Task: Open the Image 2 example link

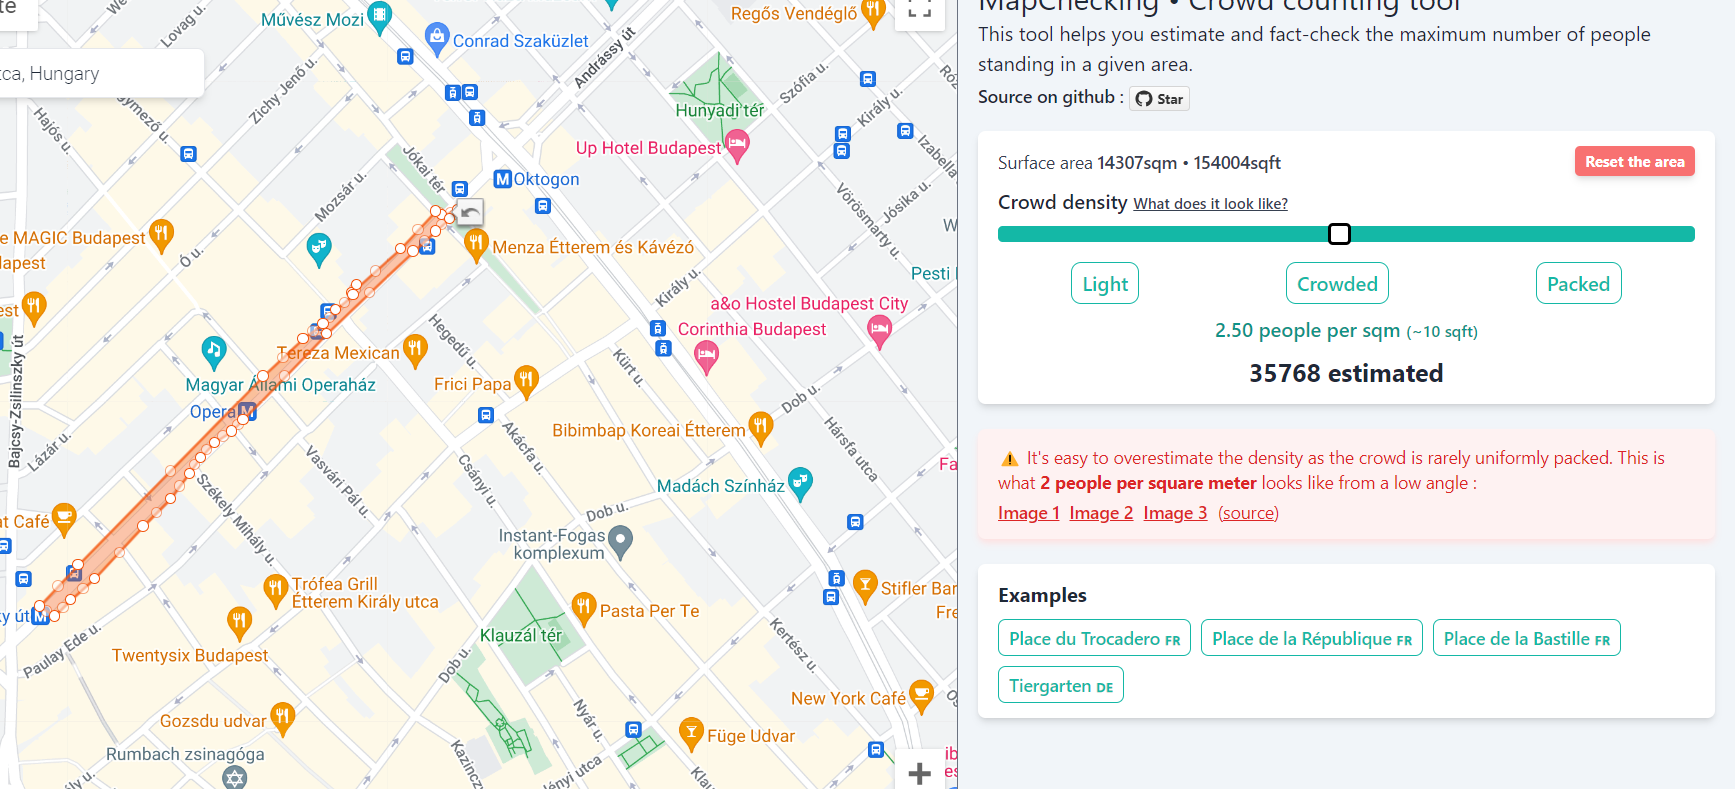Action: 1101,513
